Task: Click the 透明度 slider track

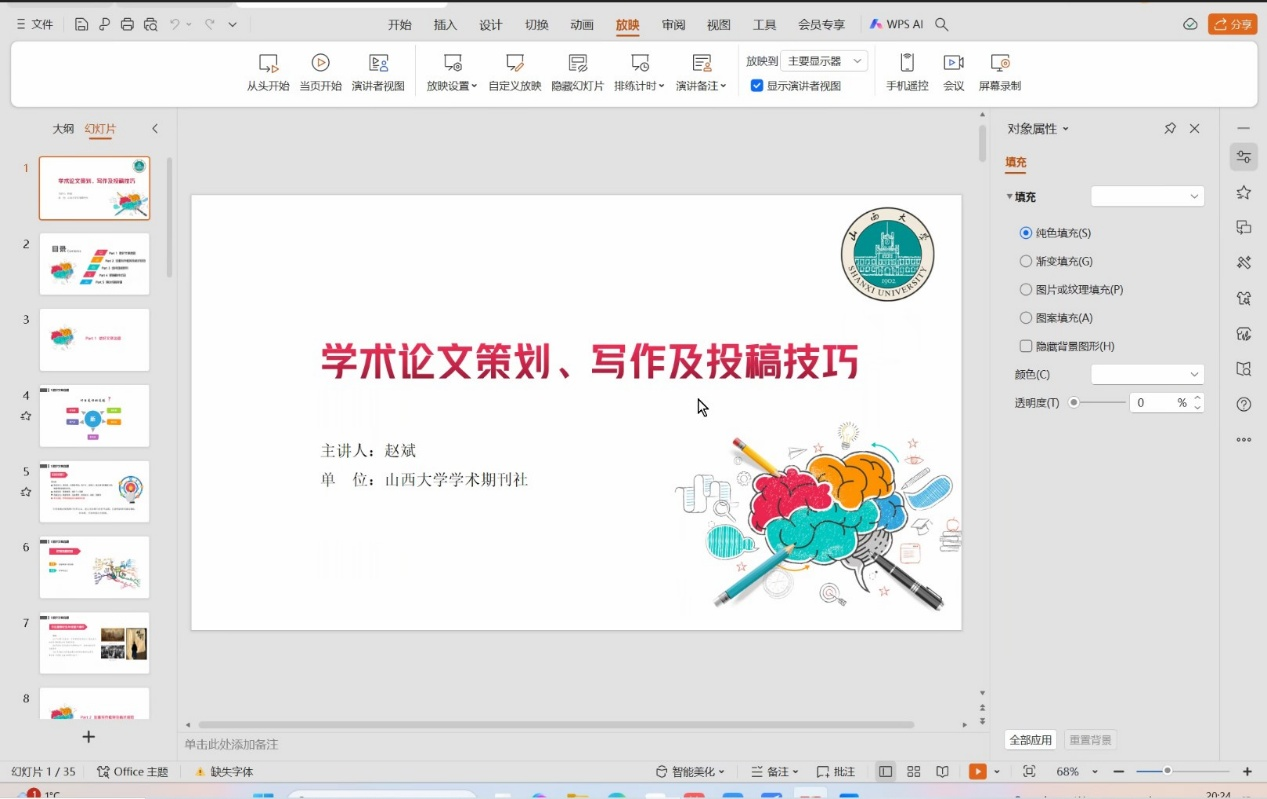Action: click(1099, 403)
